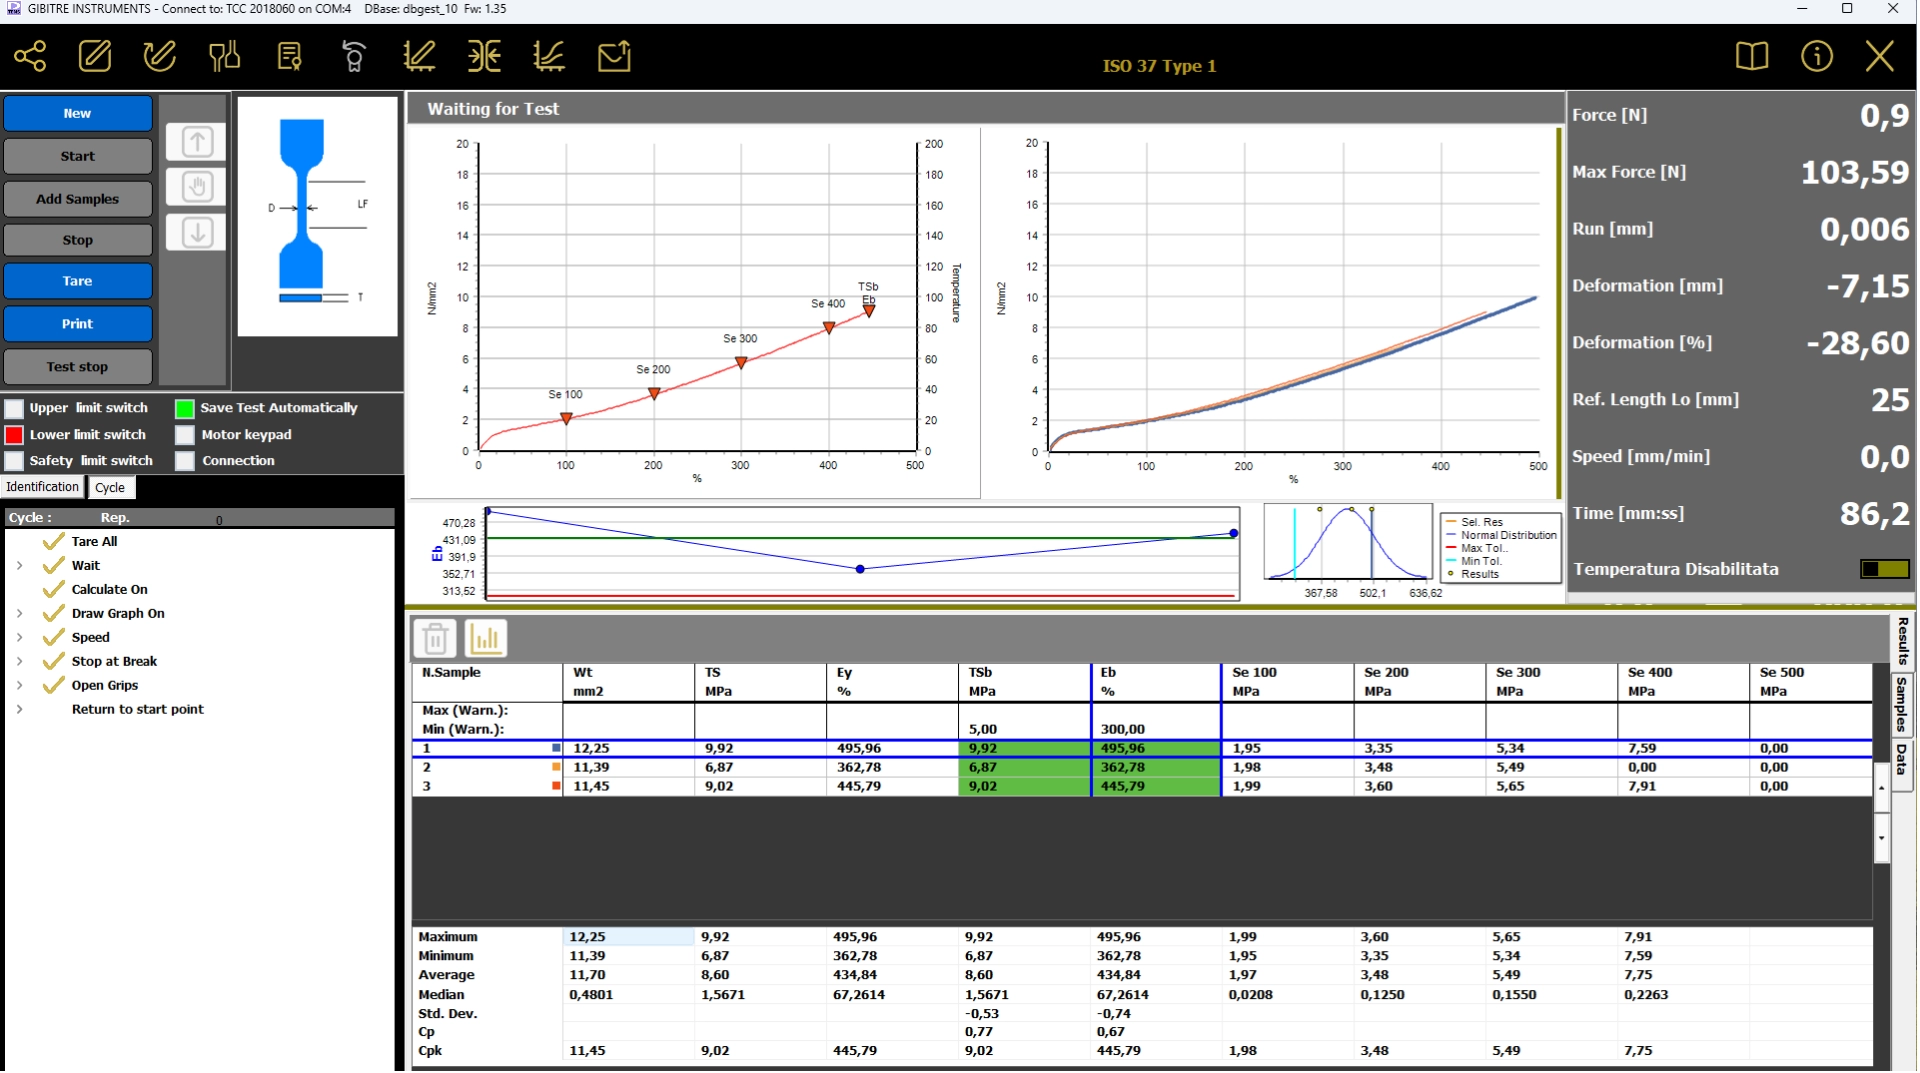Click the Add Samples button
This screenshot has width=1920, height=1073.
(x=78, y=199)
